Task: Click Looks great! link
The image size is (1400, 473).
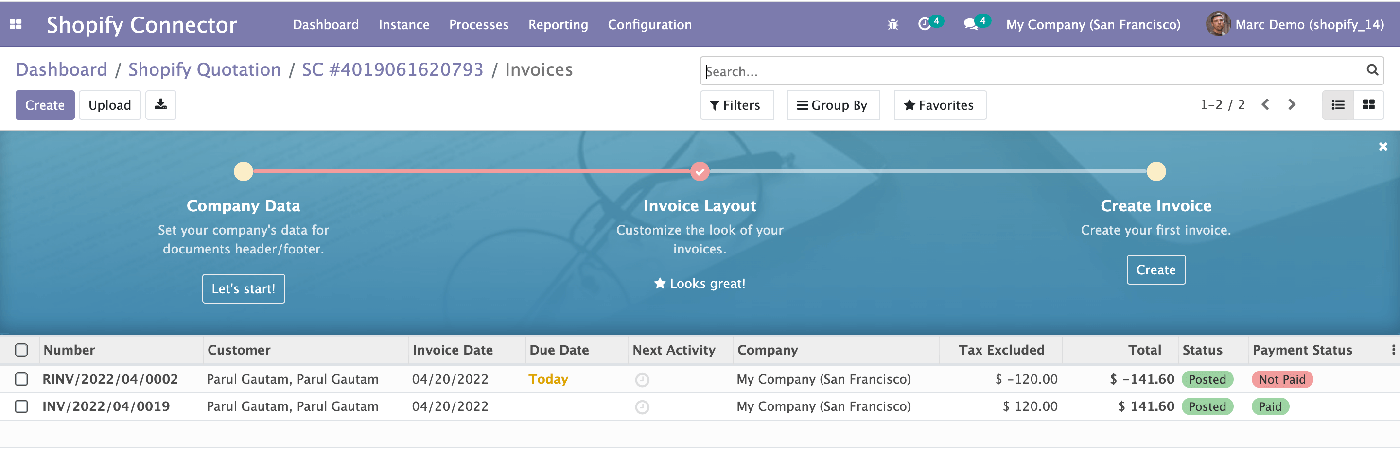Action: 700,283
